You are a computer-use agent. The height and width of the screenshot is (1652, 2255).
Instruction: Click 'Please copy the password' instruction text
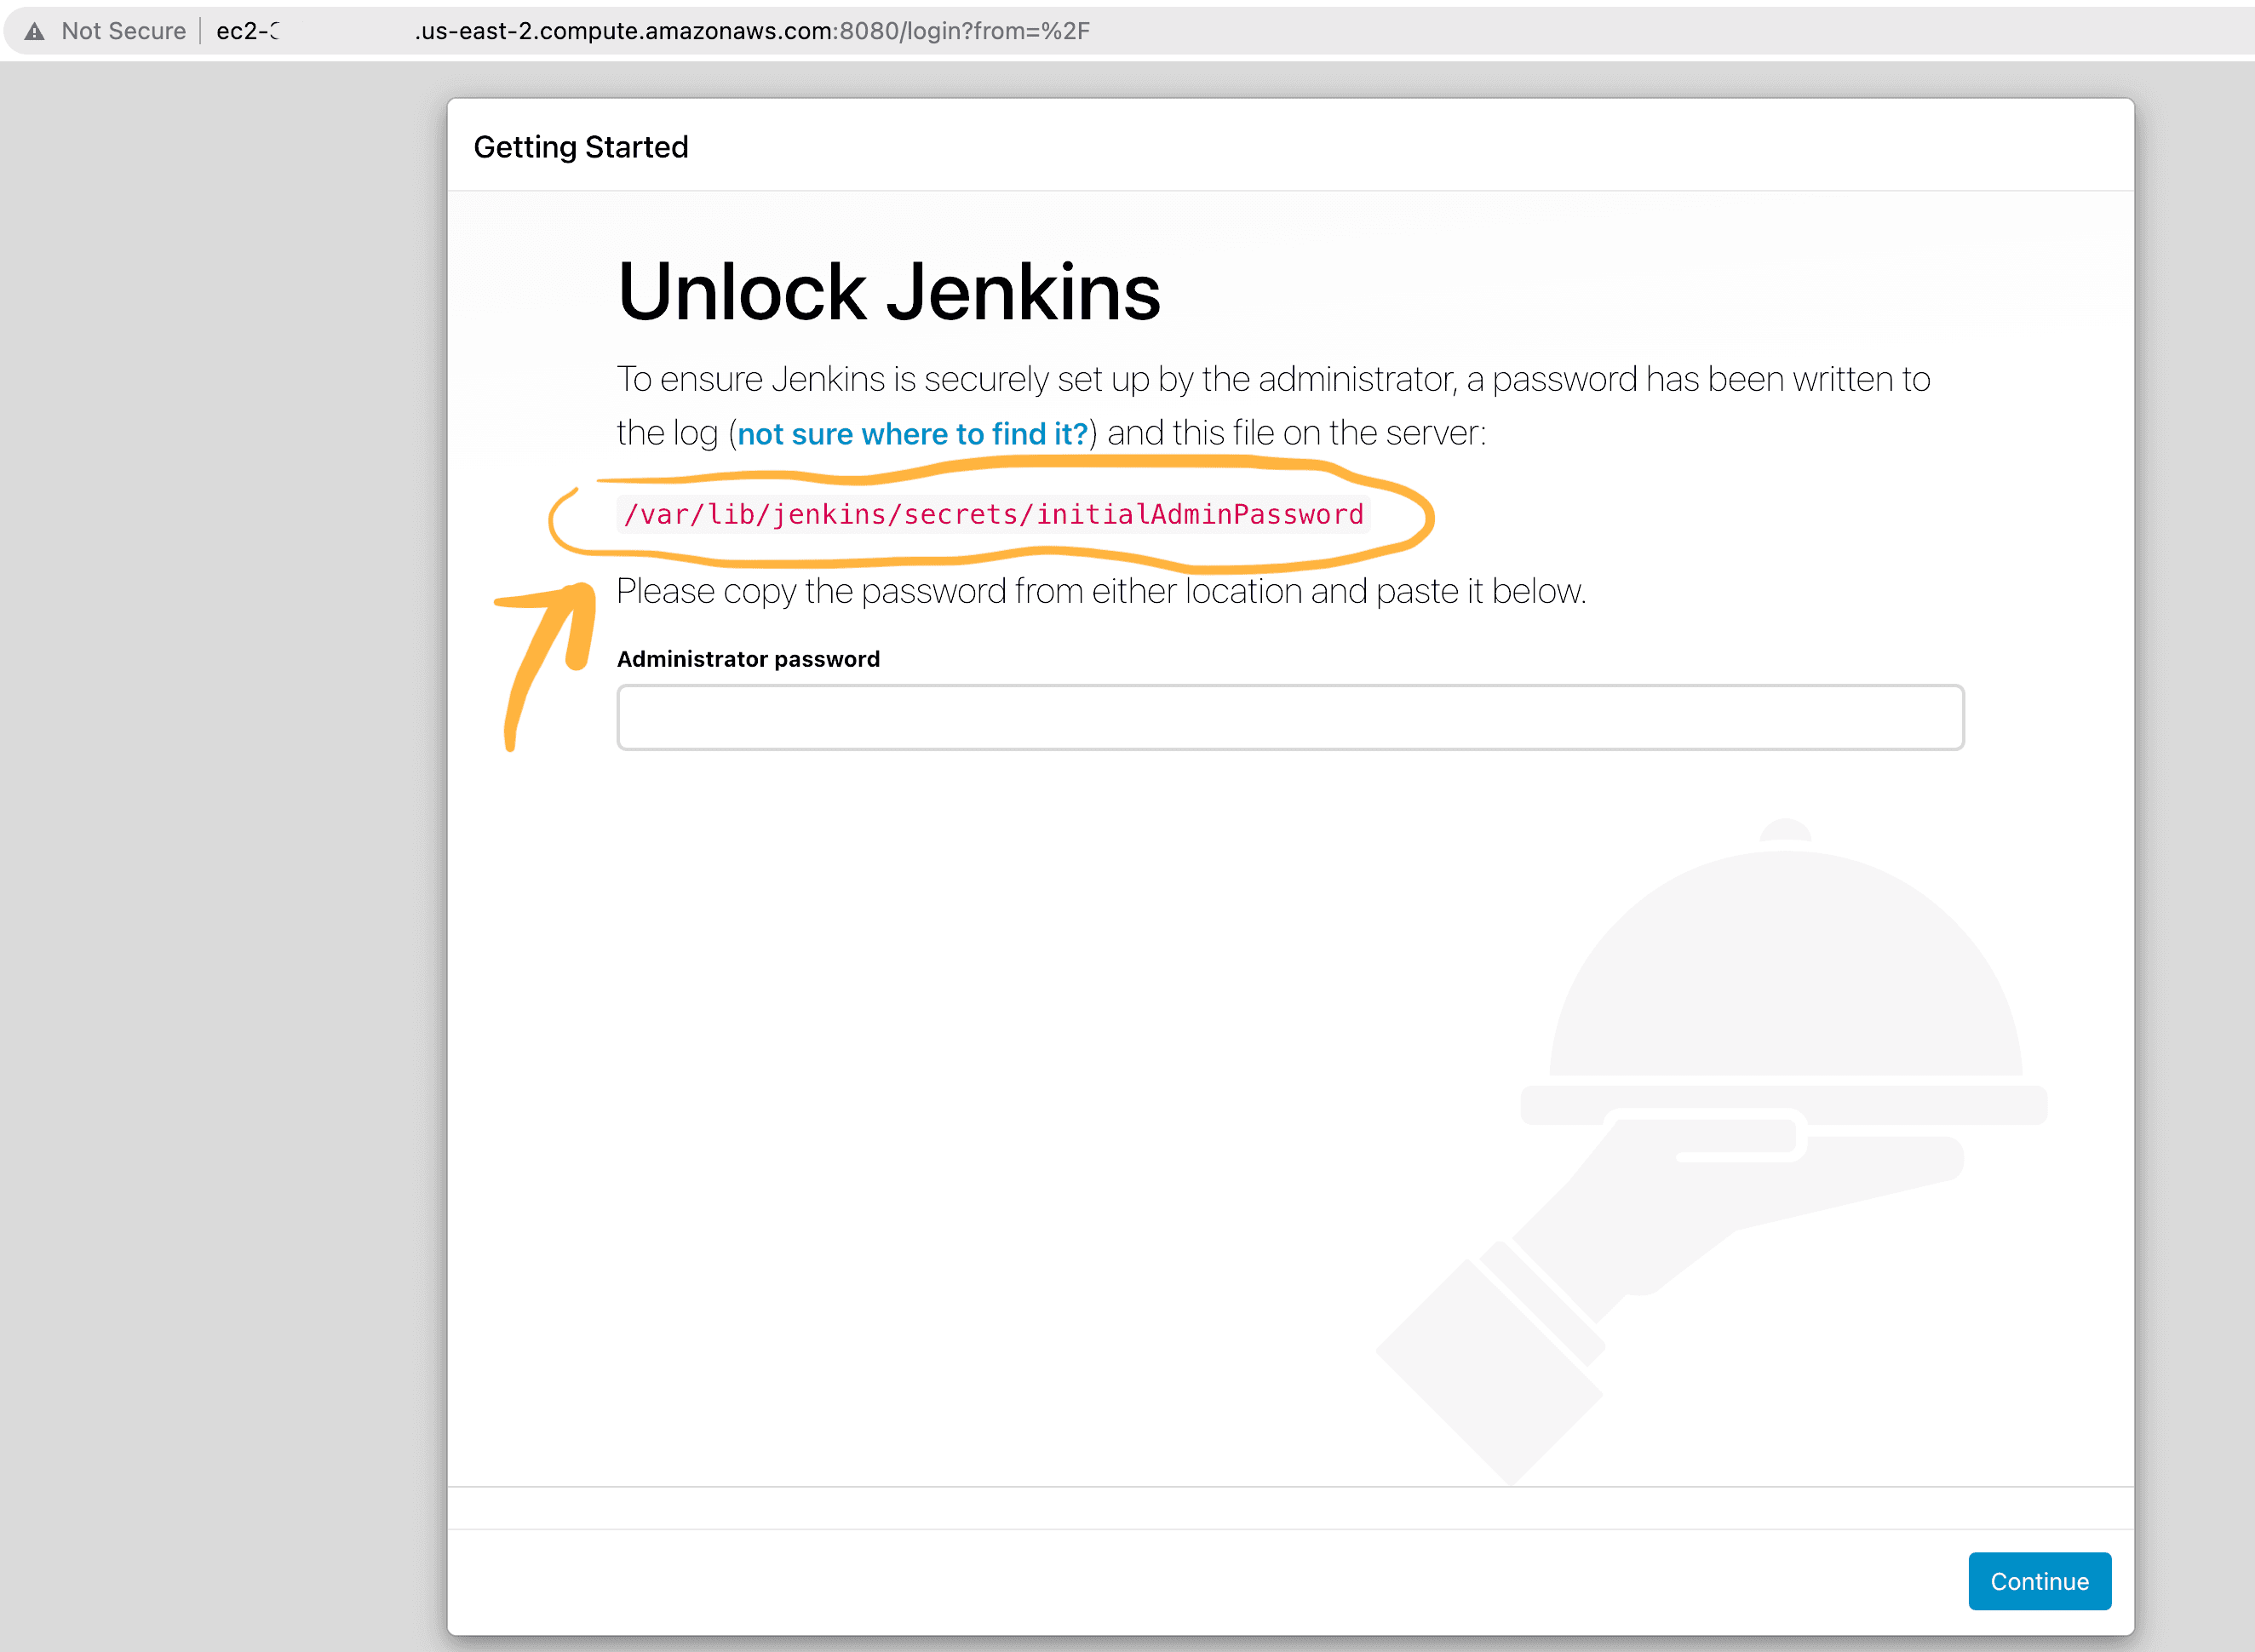[x=1101, y=591]
